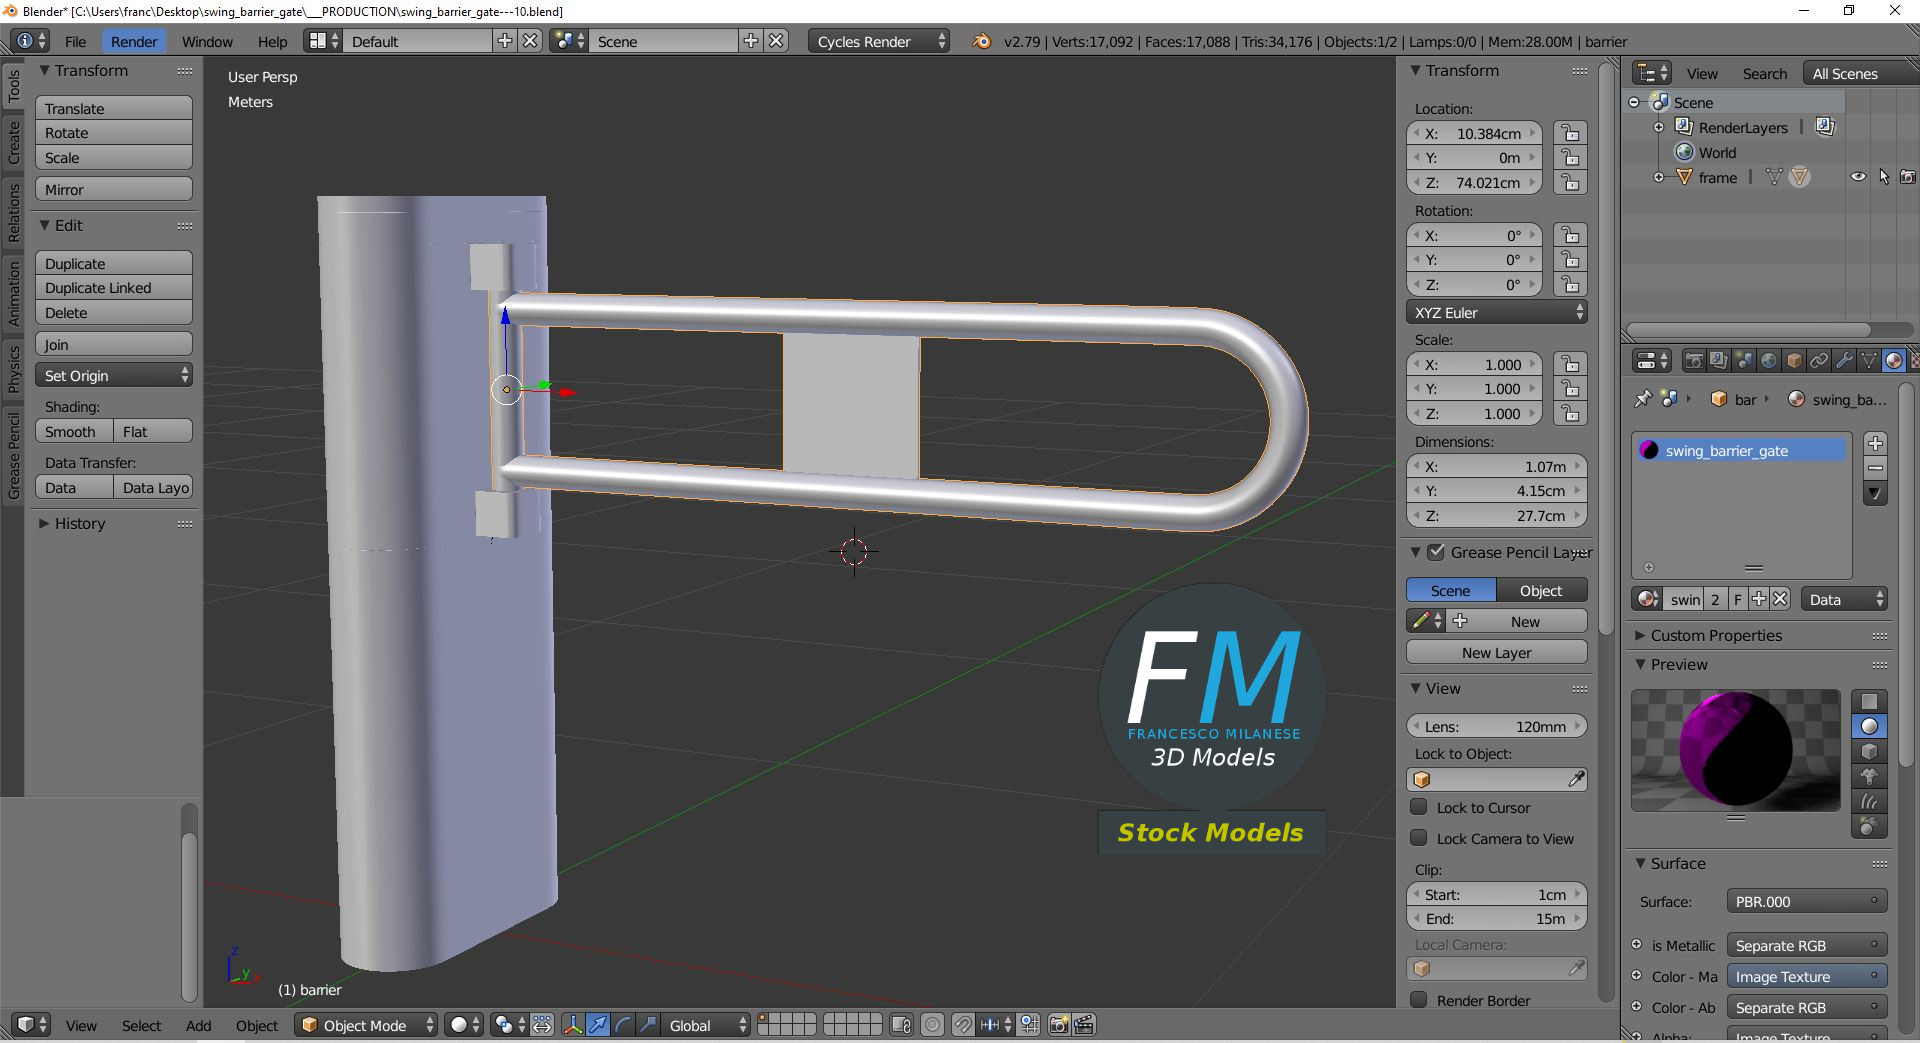Open the File menu
This screenshot has width=1920, height=1043.
coord(76,41)
